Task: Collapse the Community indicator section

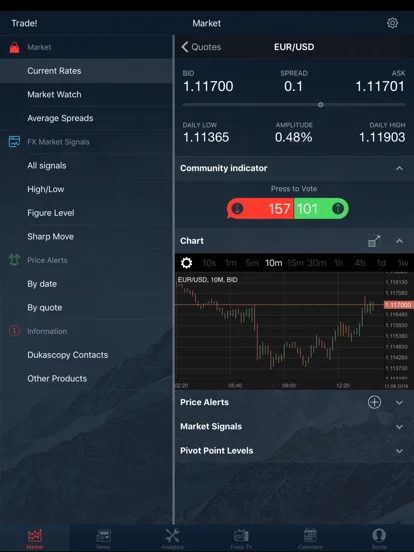Action: pyautogui.click(x=399, y=168)
